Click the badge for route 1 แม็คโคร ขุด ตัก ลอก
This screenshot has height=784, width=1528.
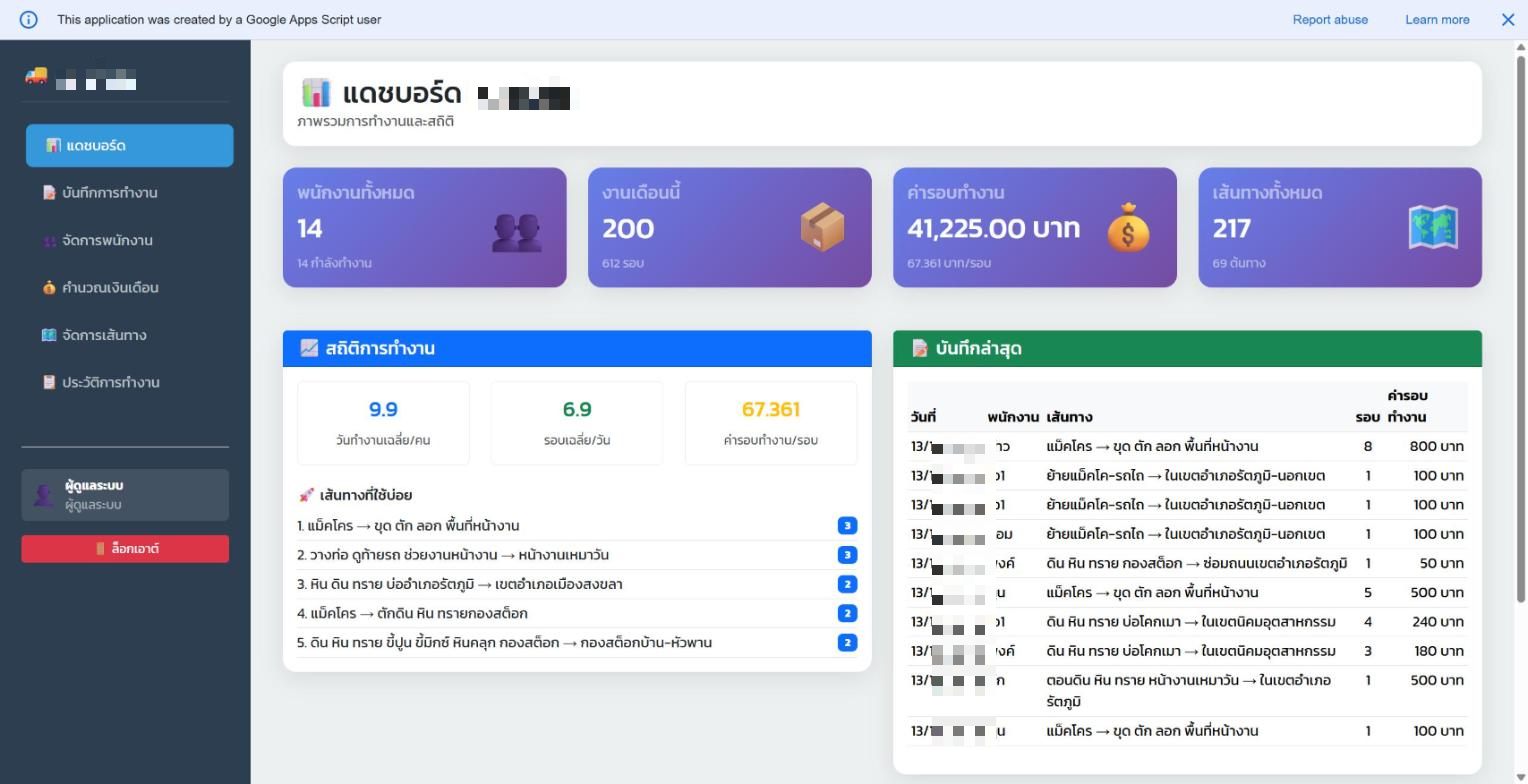[847, 525]
